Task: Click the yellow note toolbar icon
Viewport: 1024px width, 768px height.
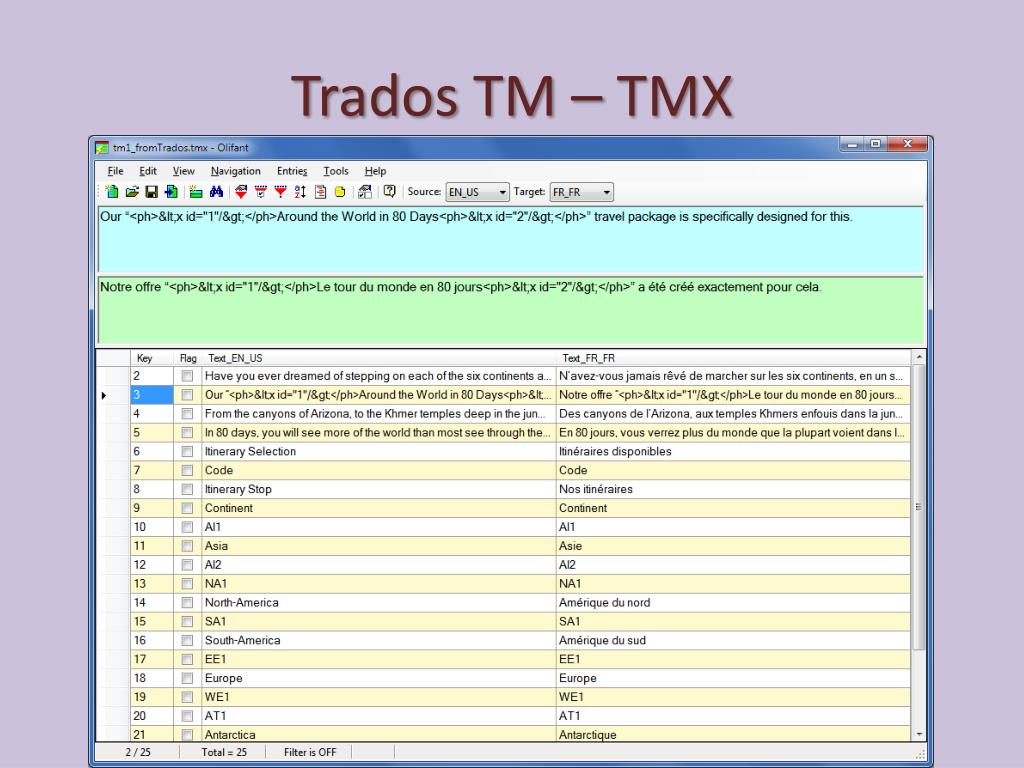Action: coord(340,191)
